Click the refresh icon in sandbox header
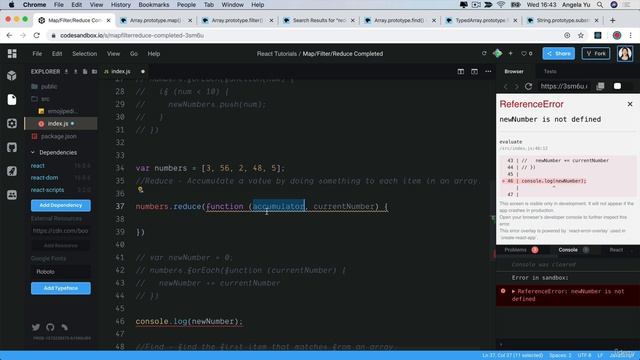This screenshot has height=360, width=640. coord(484,53)
